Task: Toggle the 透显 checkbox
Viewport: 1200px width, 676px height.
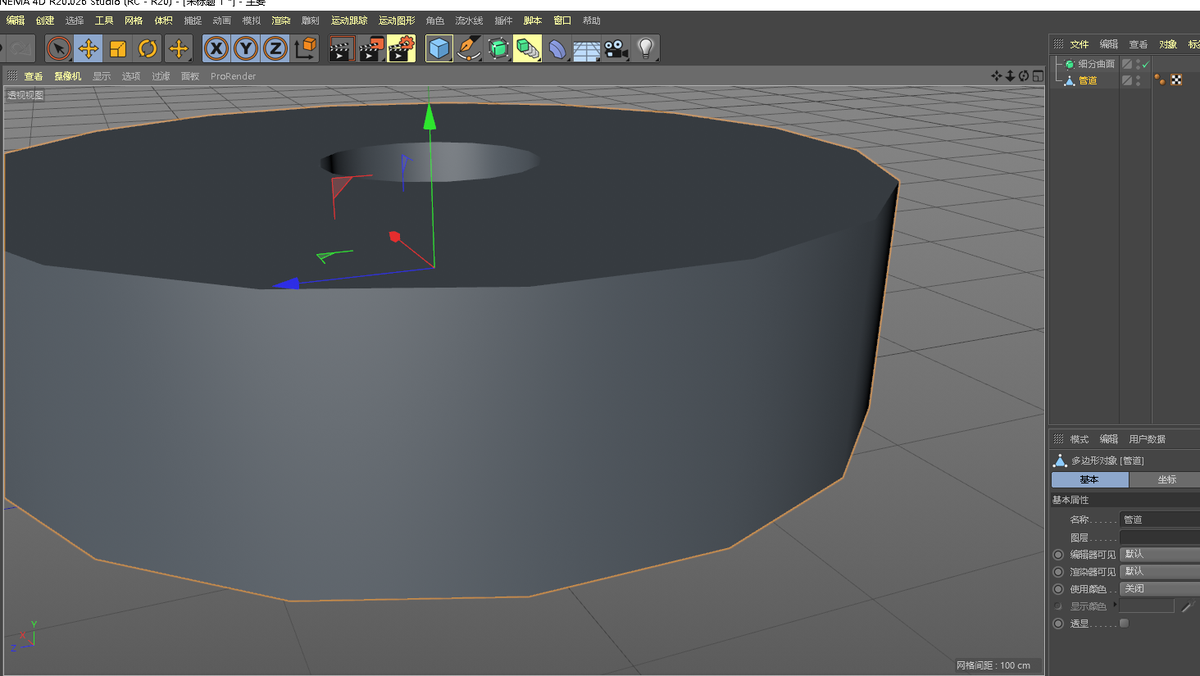Action: tap(1124, 623)
